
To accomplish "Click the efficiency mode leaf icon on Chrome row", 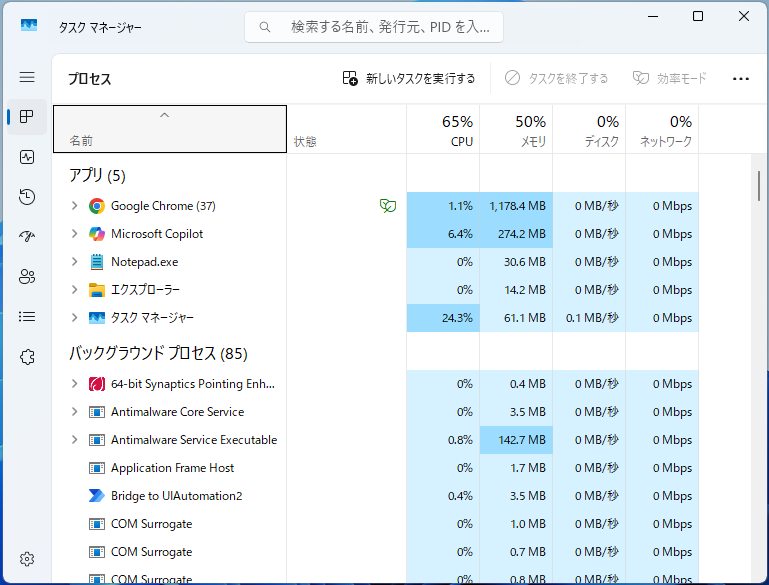I will pyautogui.click(x=387, y=206).
